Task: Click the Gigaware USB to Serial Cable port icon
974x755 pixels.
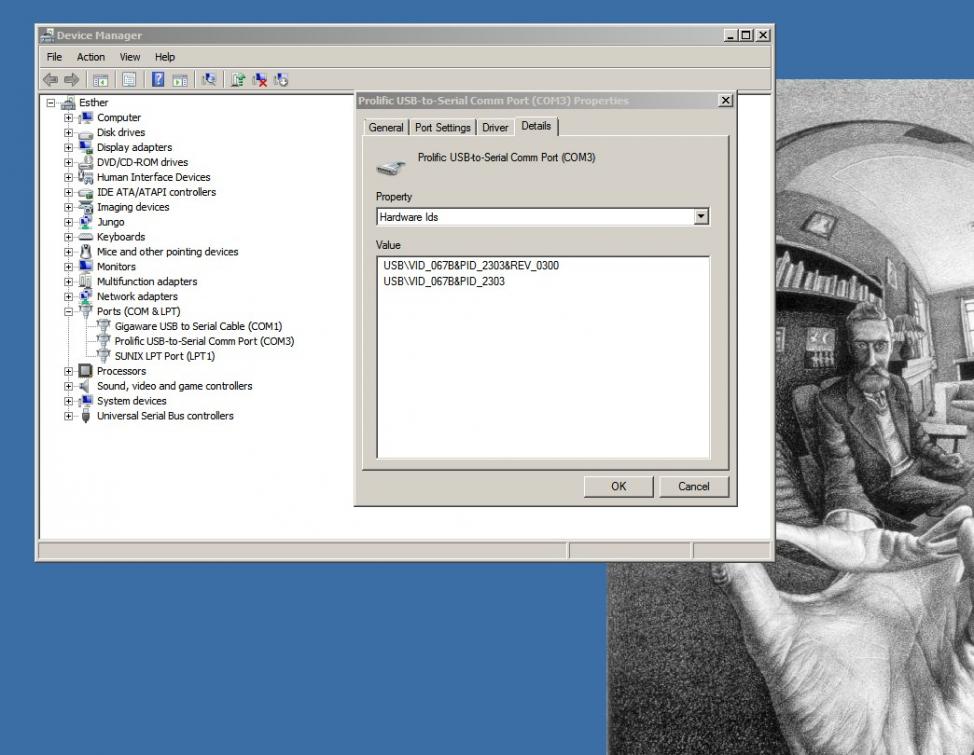Action: (104, 326)
